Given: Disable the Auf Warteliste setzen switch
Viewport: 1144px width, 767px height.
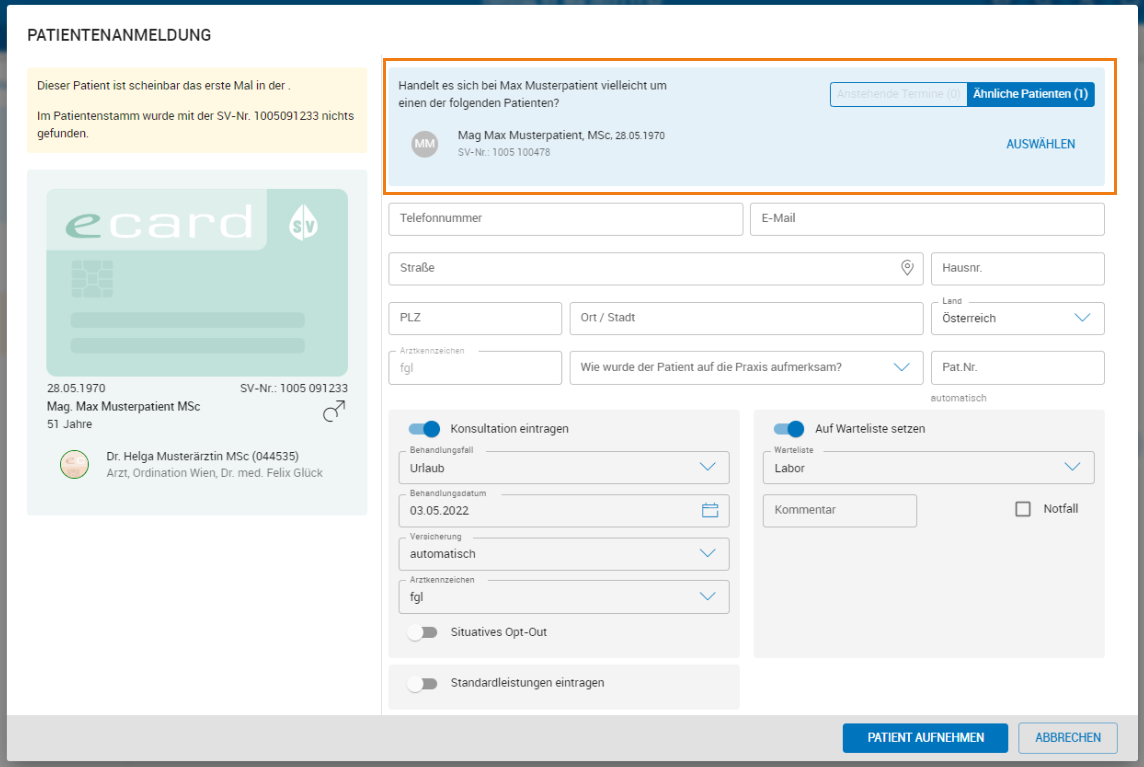Looking at the screenshot, I should pos(788,429).
